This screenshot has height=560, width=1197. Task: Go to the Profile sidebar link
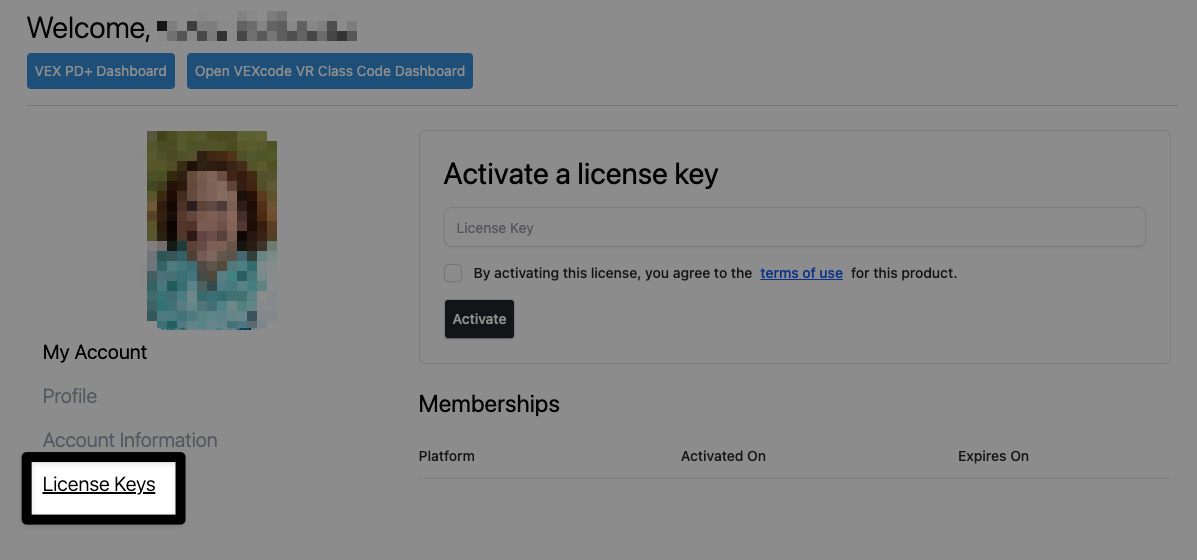coord(69,397)
